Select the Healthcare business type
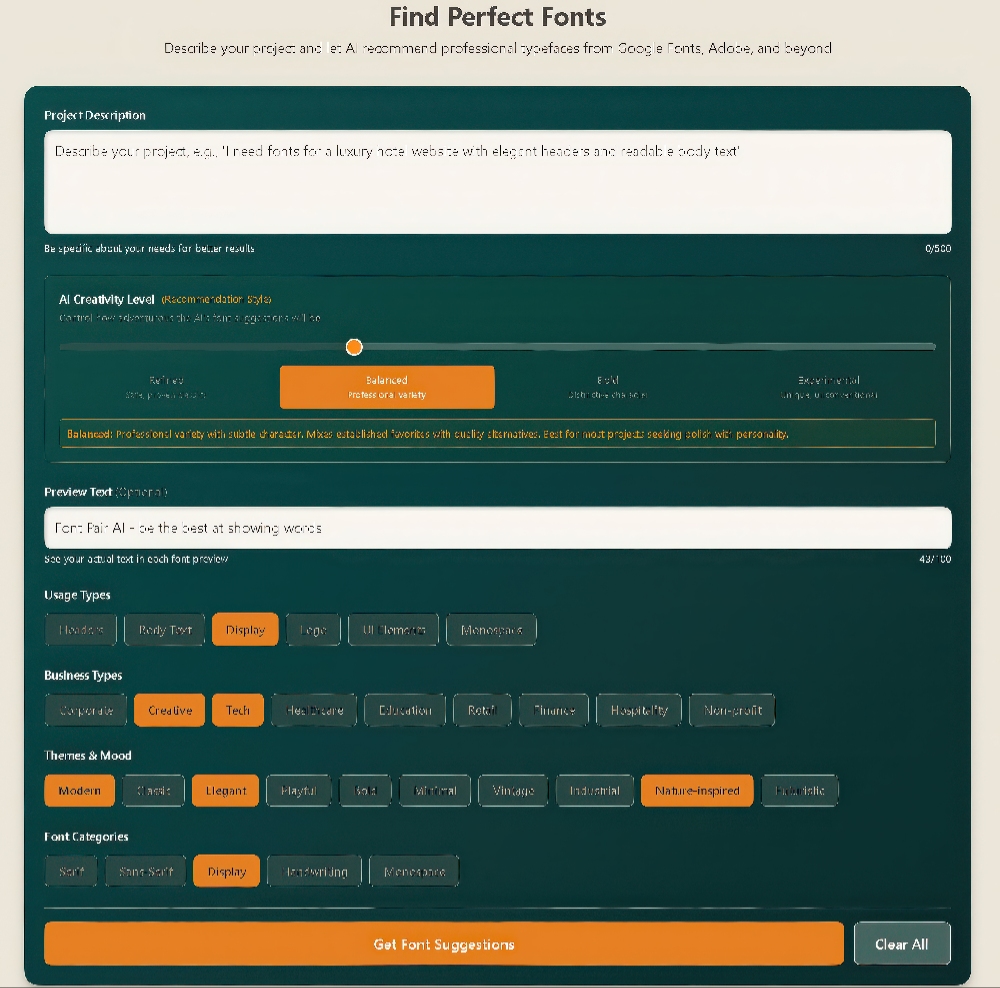Image resolution: width=1000 pixels, height=988 pixels. 314,710
